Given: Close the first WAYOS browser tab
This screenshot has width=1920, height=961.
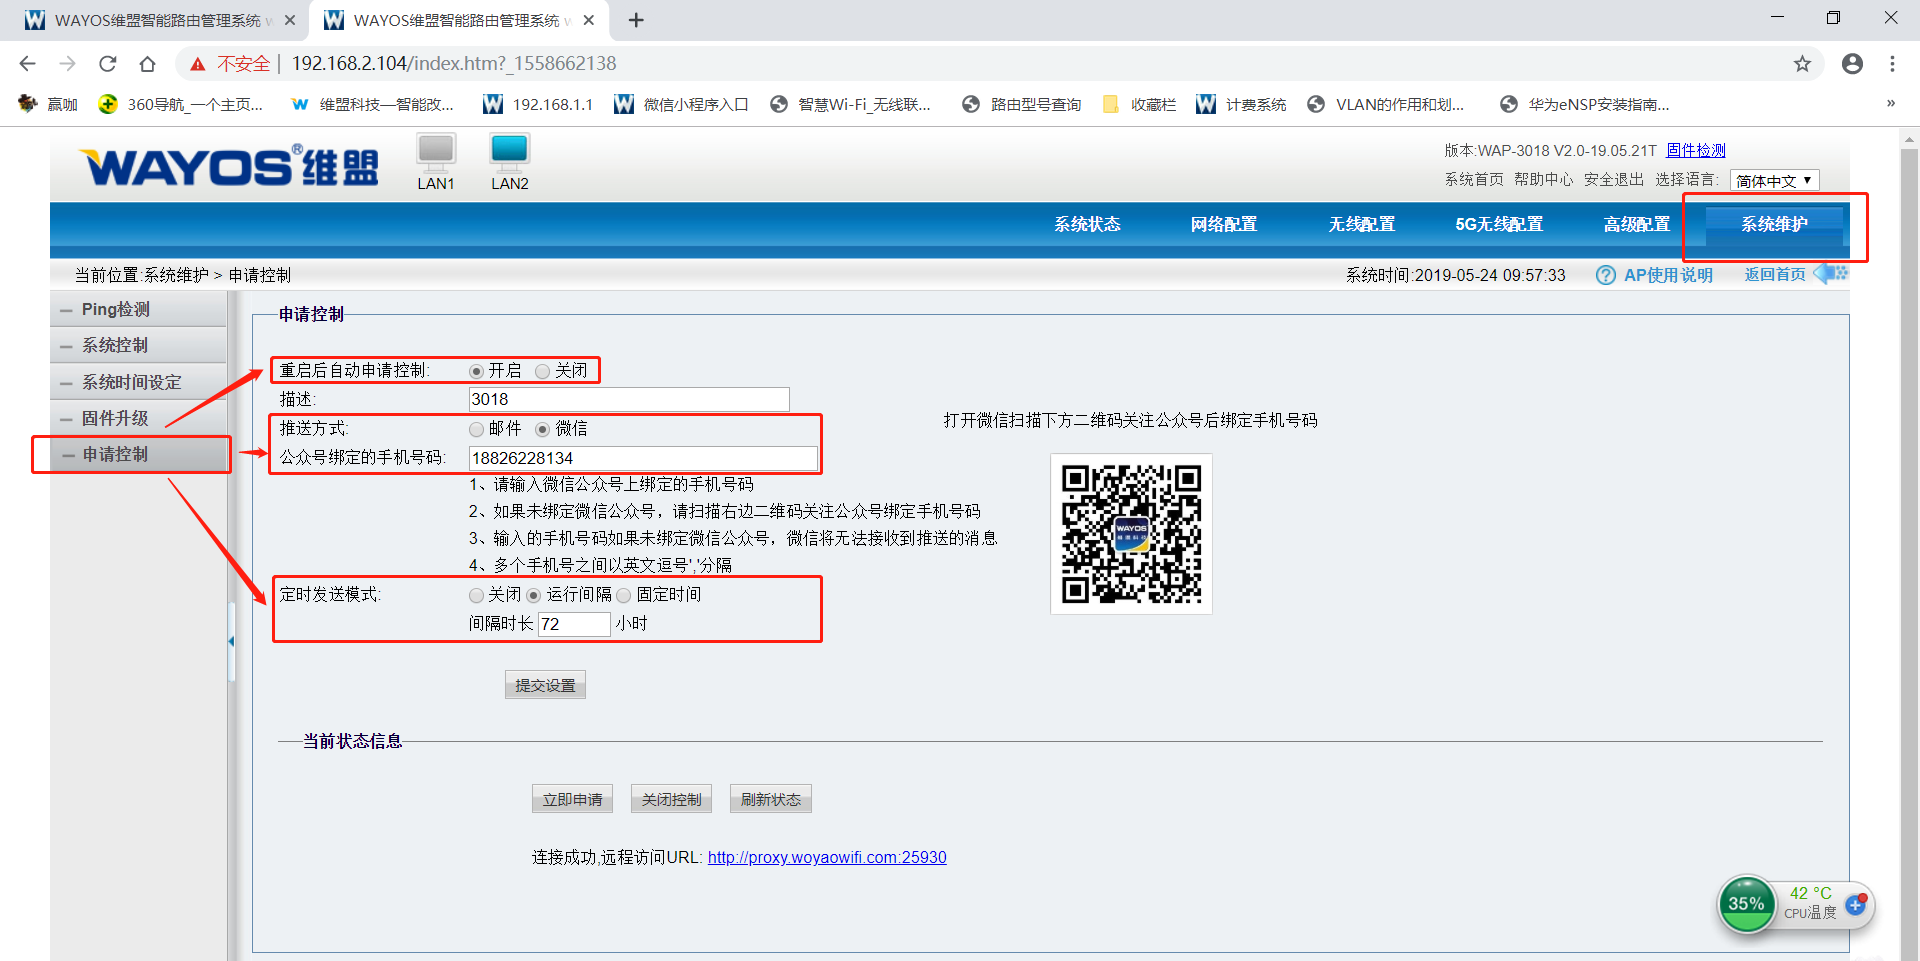Looking at the screenshot, I should pyautogui.click(x=289, y=20).
